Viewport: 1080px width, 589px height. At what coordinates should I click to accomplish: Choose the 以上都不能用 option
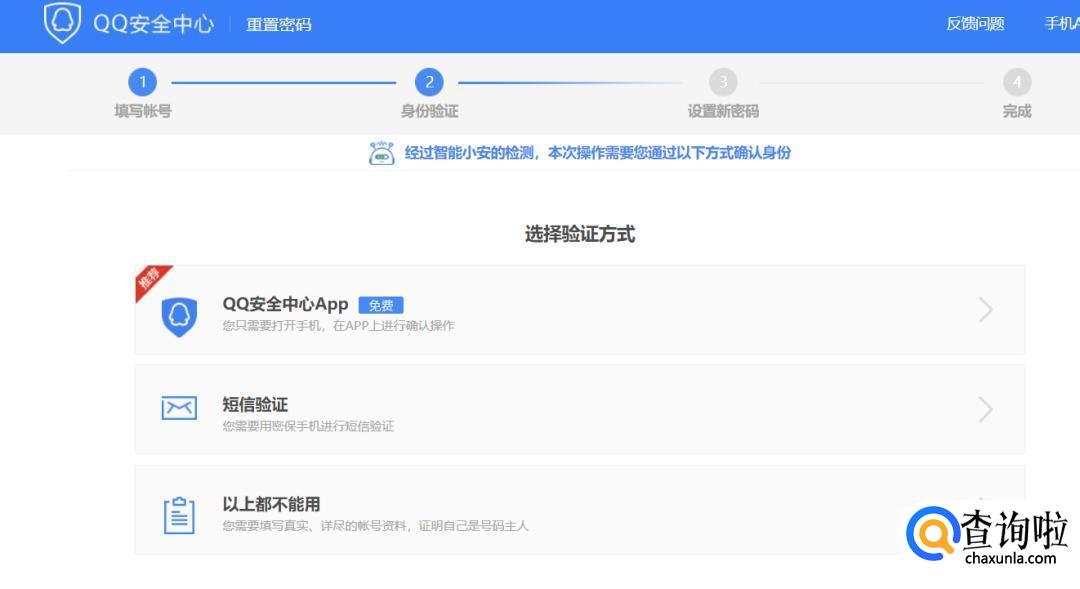580,510
